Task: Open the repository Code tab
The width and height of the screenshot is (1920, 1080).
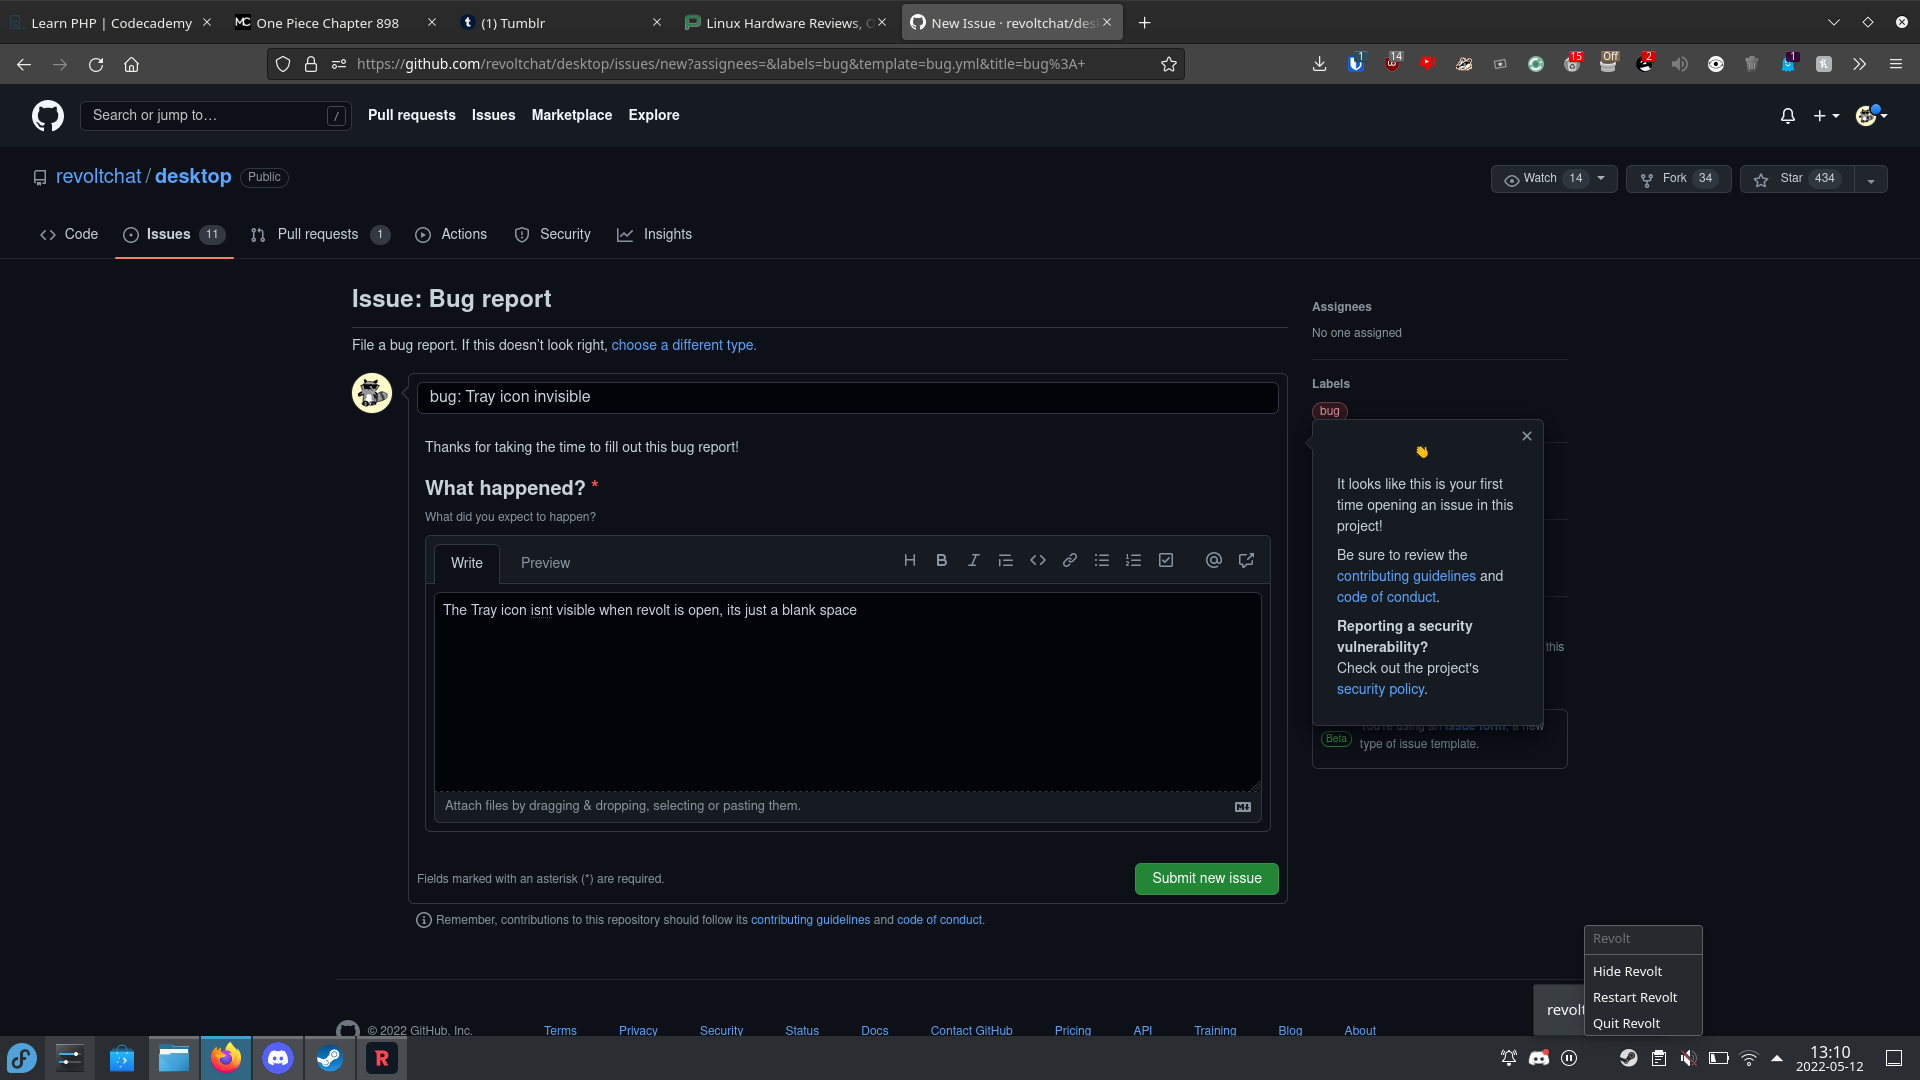Action: 69,234
